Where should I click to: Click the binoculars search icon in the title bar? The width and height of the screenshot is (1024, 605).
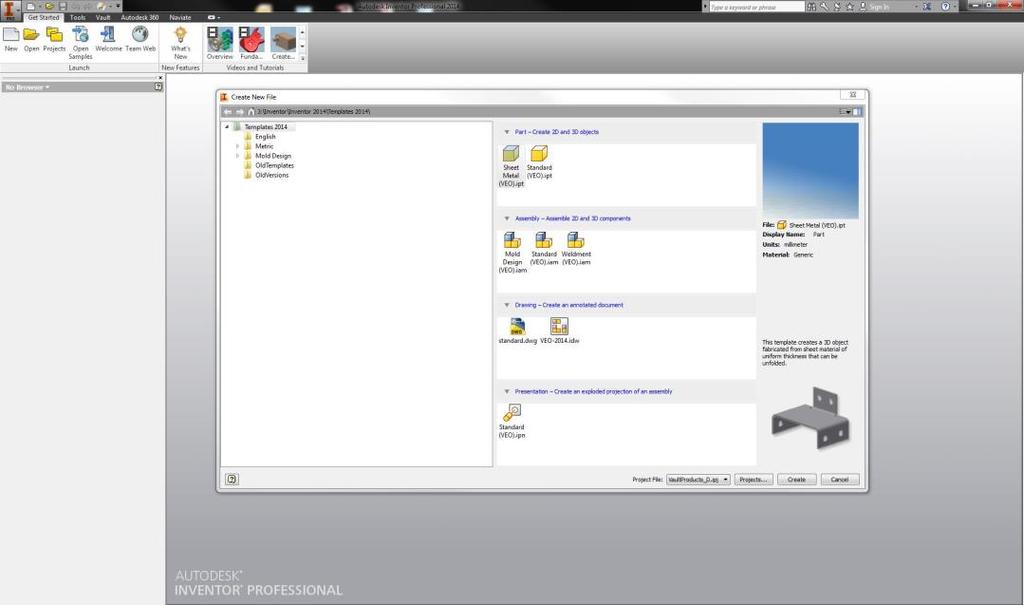point(811,7)
